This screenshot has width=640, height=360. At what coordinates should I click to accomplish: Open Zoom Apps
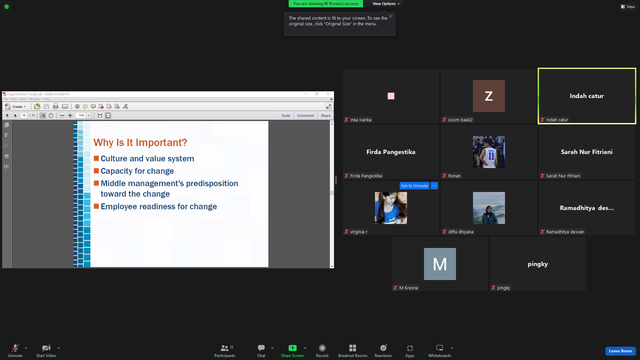coord(409,350)
